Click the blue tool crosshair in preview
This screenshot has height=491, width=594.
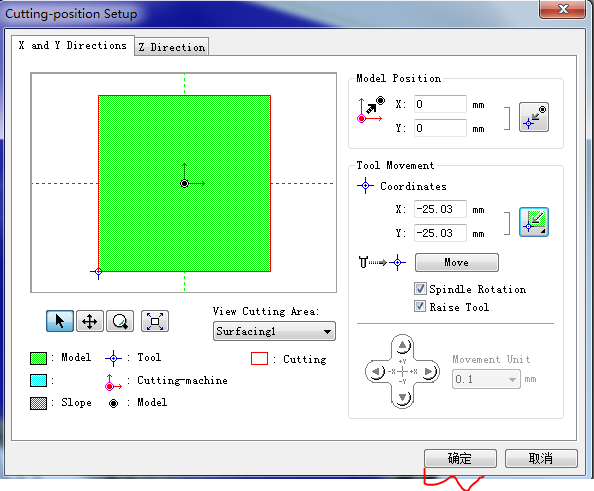(x=98, y=272)
